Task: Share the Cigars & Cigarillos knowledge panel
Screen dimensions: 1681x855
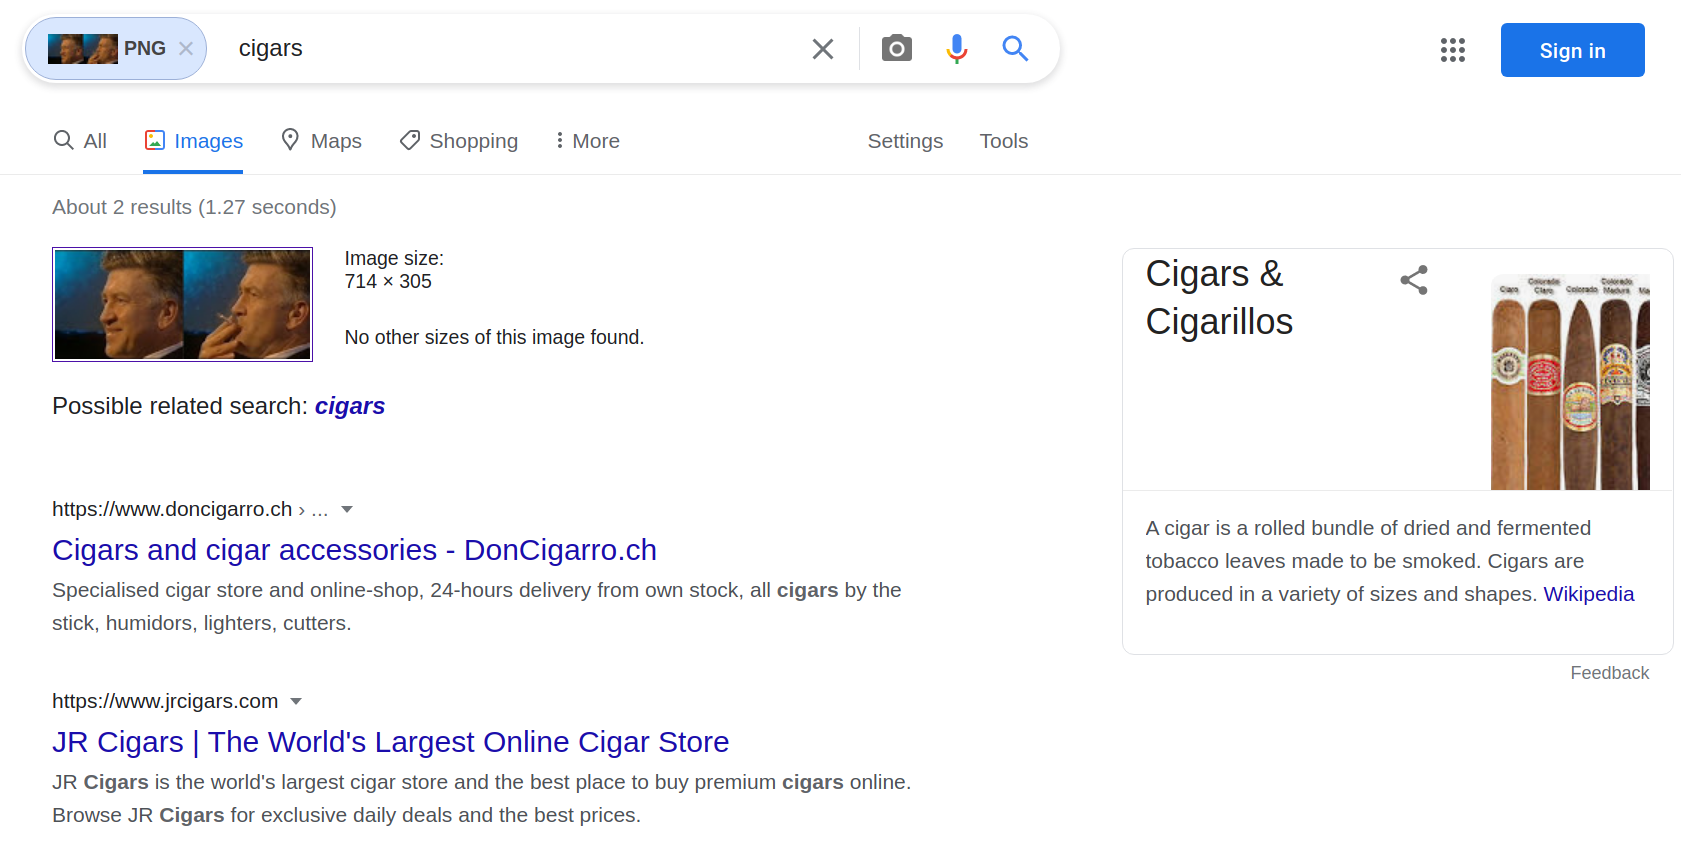Action: [1414, 280]
